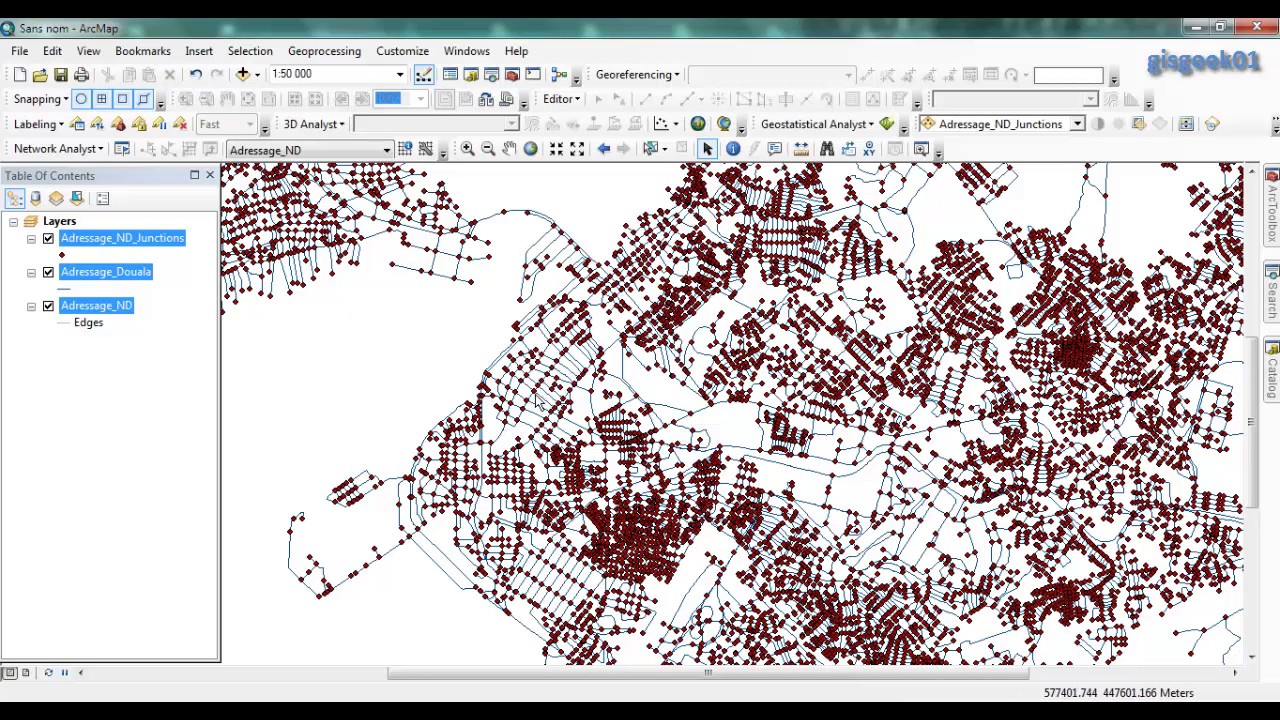The image size is (1280, 720).
Task: Open the Adressage_ND_Junctions layer dropdown in toolbar
Action: coord(1077,124)
